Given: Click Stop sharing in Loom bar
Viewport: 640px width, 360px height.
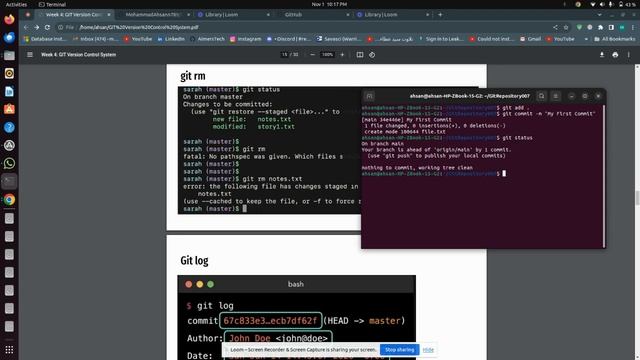Looking at the screenshot, I should click(x=399, y=350).
